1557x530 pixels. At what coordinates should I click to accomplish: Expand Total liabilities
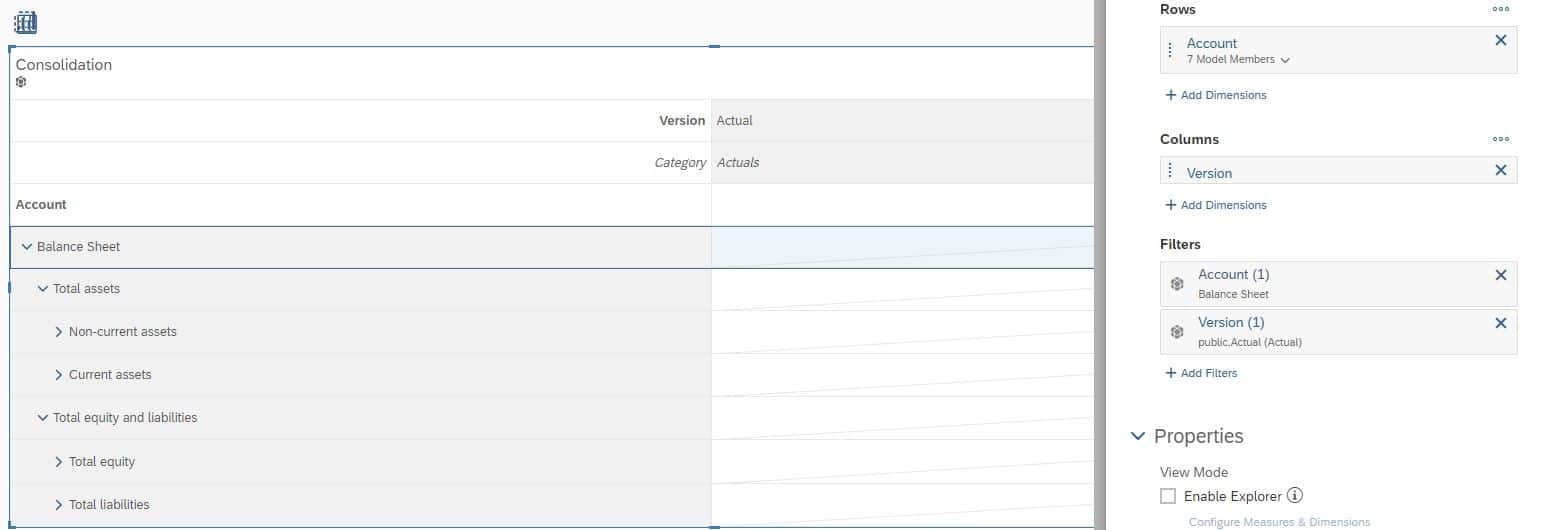coord(59,505)
